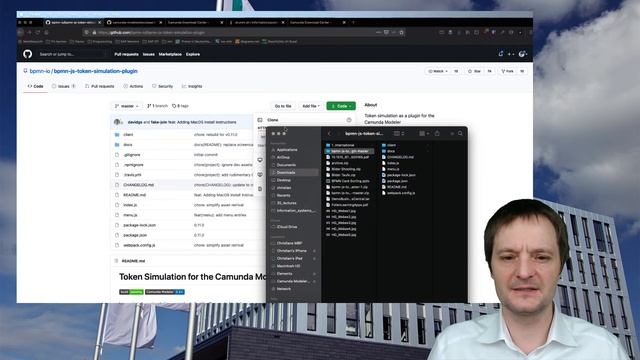Open Marketplace in GitHub header
Viewport: 640px width, 360px height.
(x=170, y=54)
